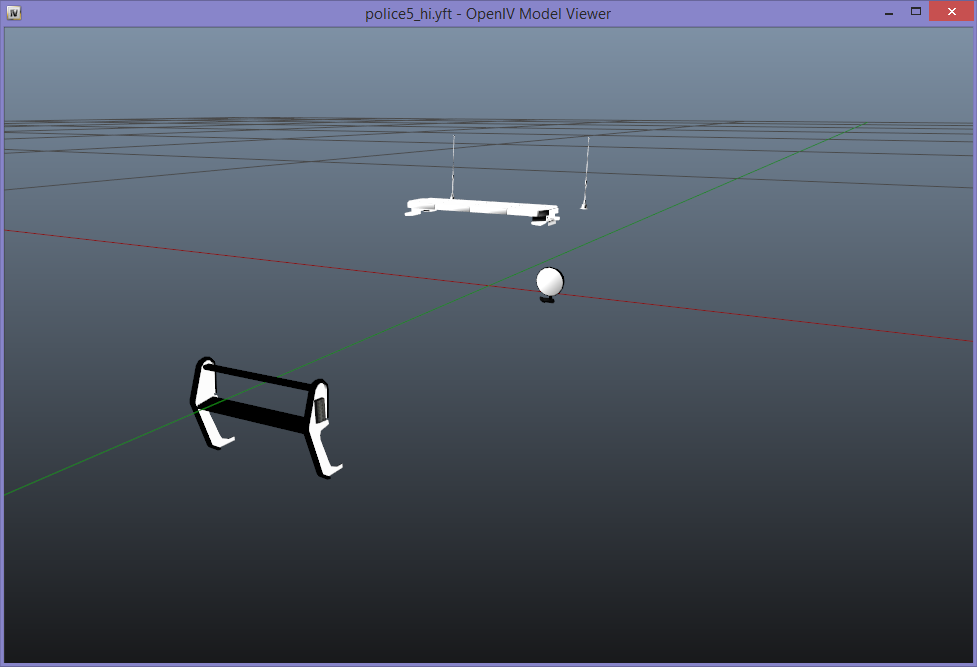Screen dimensions: 977x667
Task: Click the right foot of the push bar
Action: (x=332, y=467)
